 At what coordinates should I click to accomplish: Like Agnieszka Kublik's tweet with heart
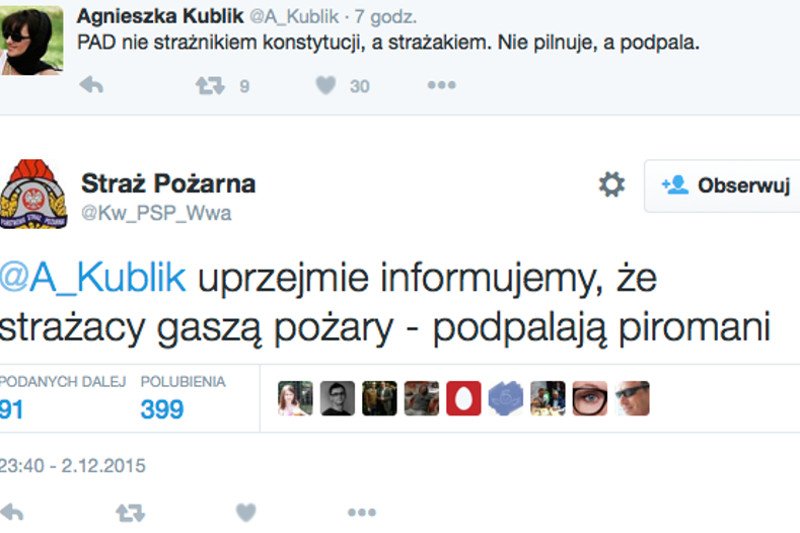click(326, 86)
